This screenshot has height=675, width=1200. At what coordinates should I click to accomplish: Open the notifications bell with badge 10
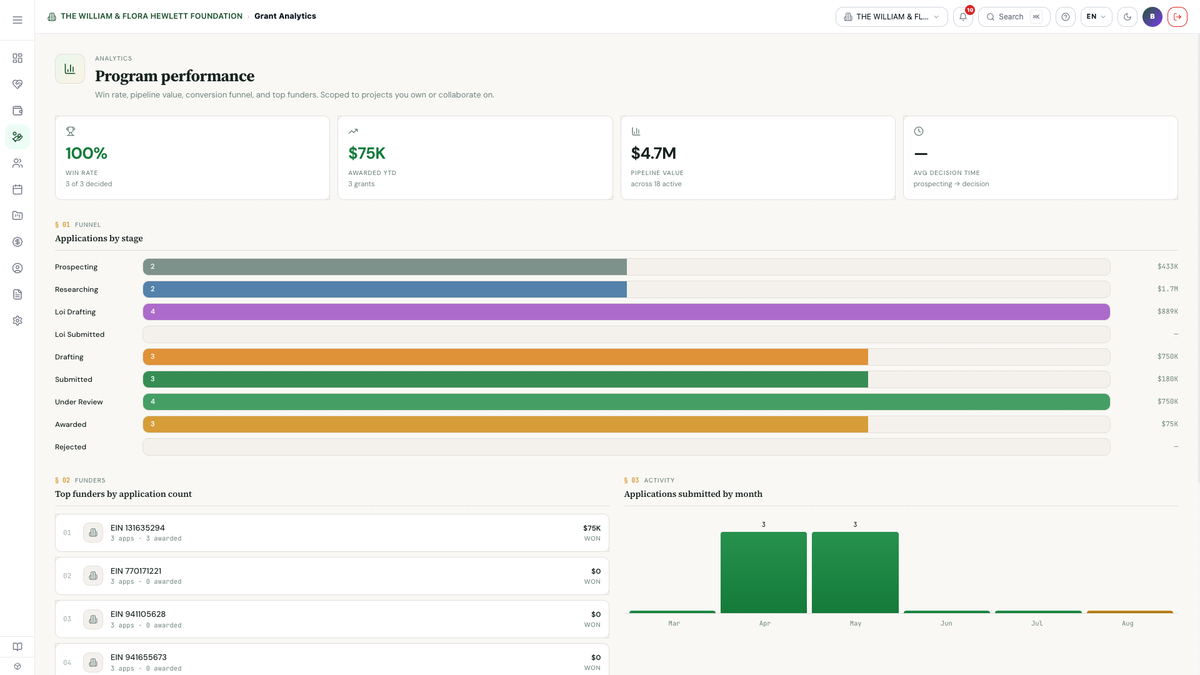point(963,17)
